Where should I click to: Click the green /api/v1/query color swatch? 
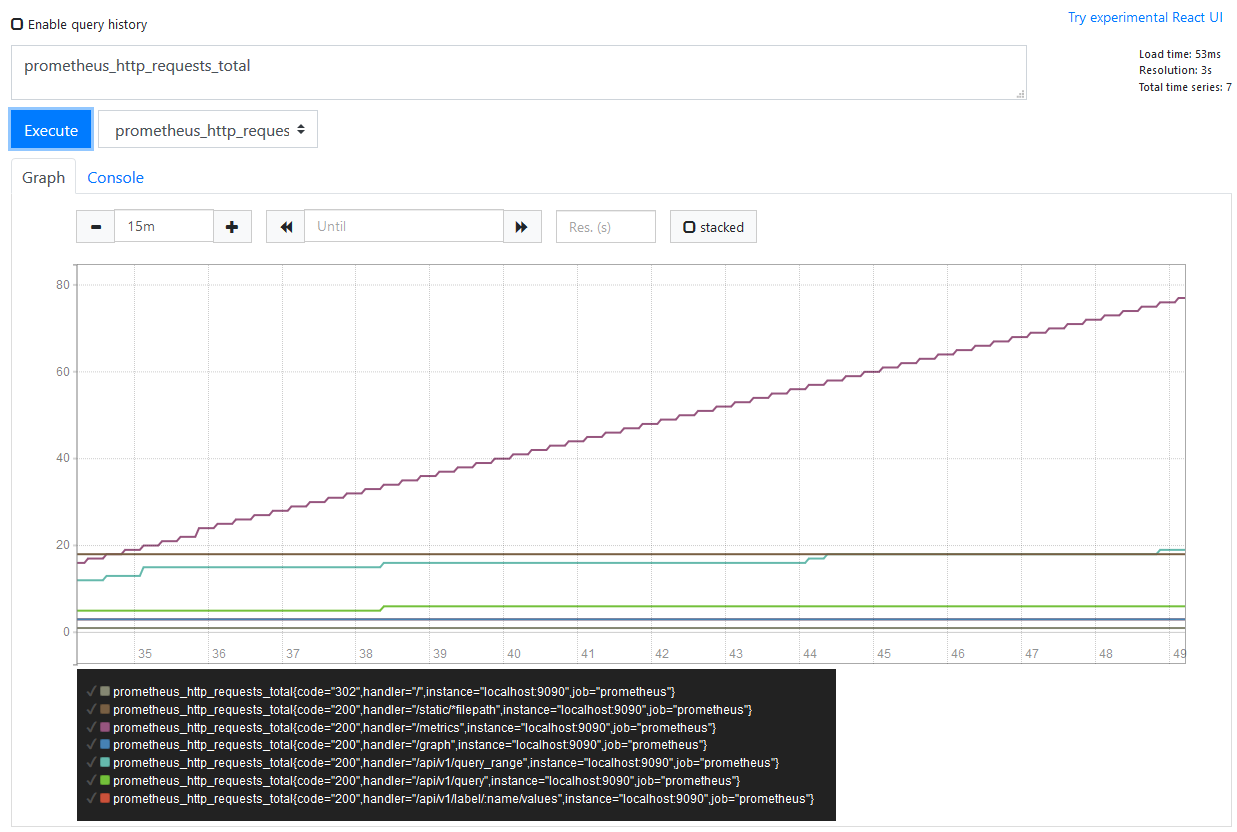point(105,780)
